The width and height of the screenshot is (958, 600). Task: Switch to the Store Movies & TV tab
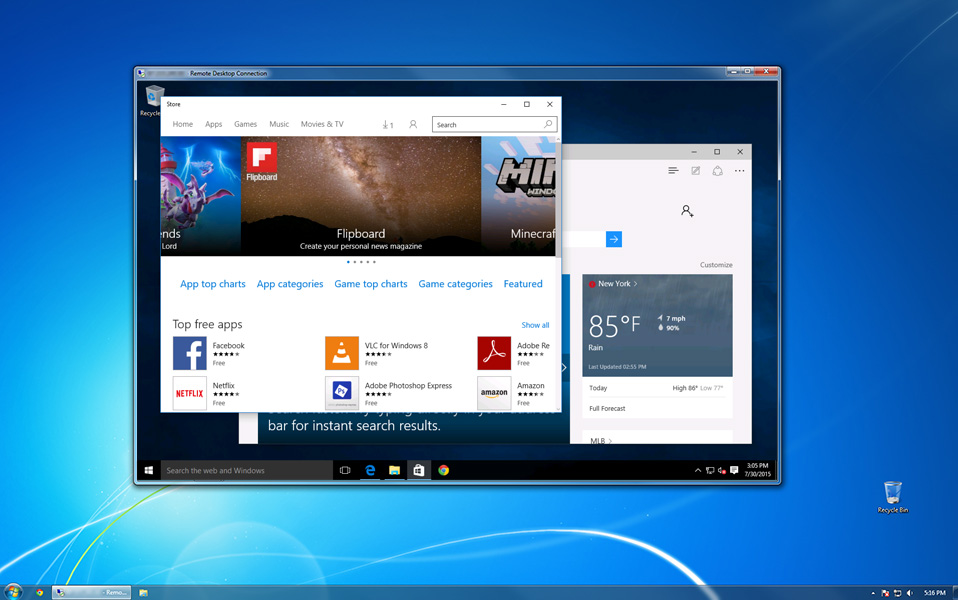point(322,124)
